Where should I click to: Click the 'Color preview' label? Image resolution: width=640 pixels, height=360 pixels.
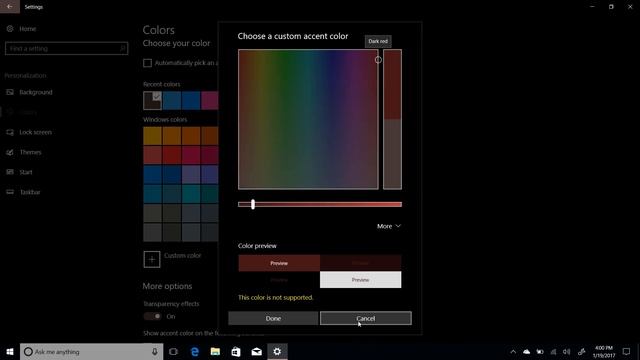(257, 246)
